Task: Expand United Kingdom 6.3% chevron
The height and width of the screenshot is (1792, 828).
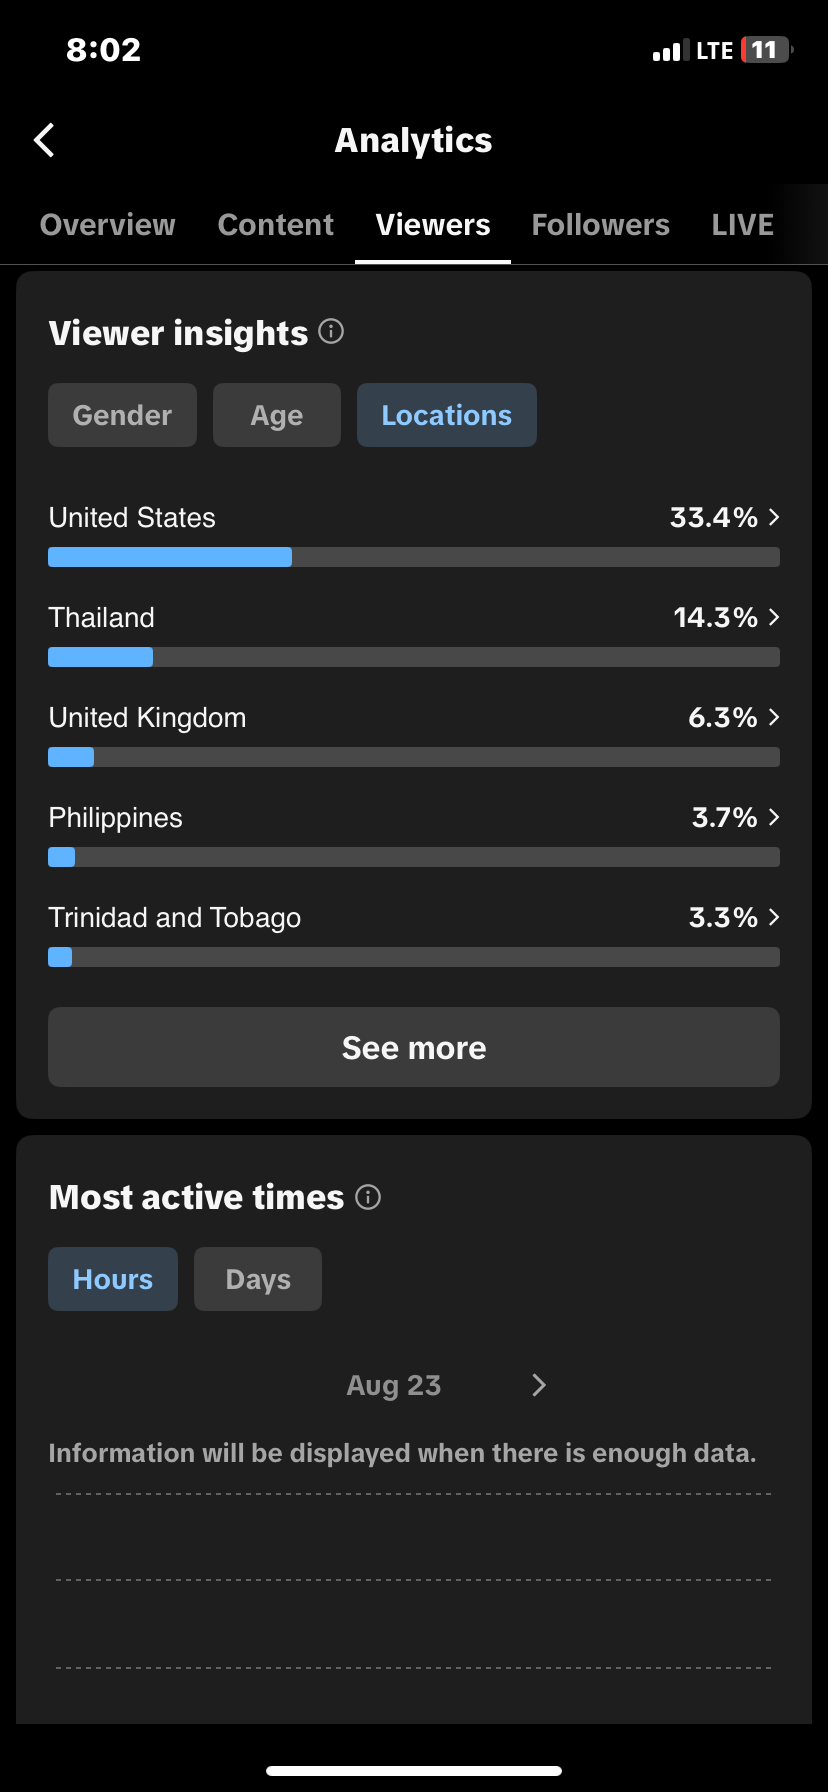Action: pos(774,717)
